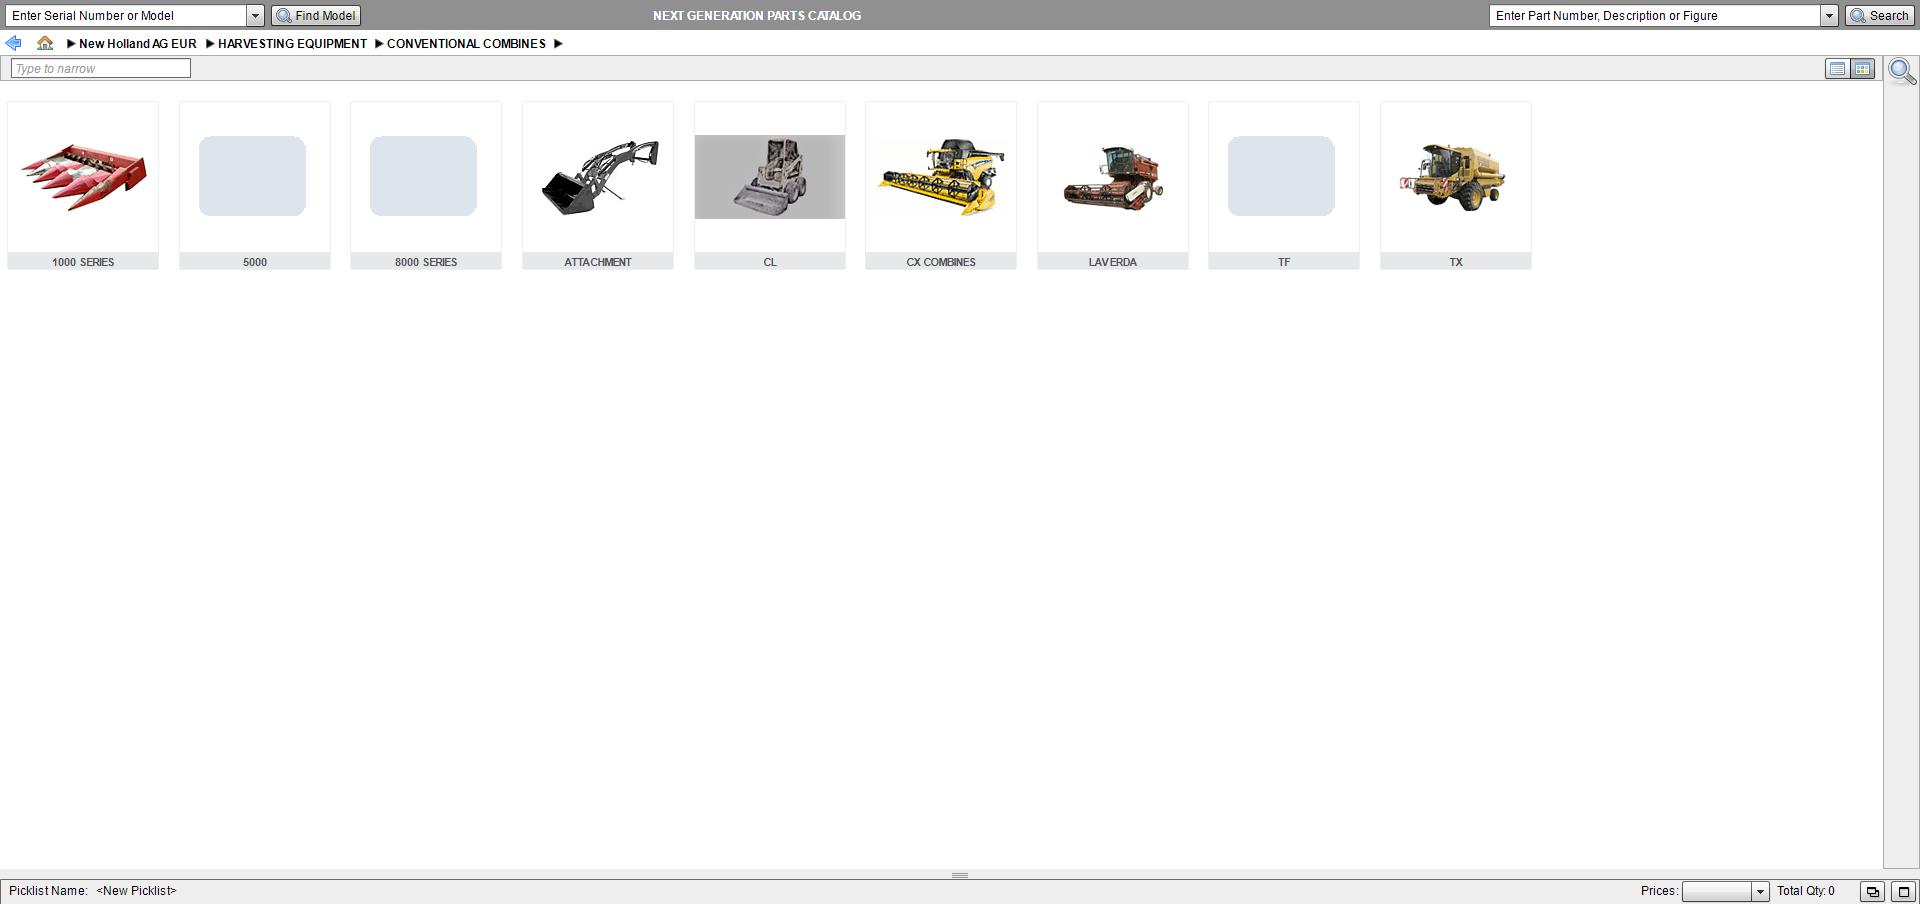Switch to list view icon
The image size is (1920, 904).
coord(1837,69)
